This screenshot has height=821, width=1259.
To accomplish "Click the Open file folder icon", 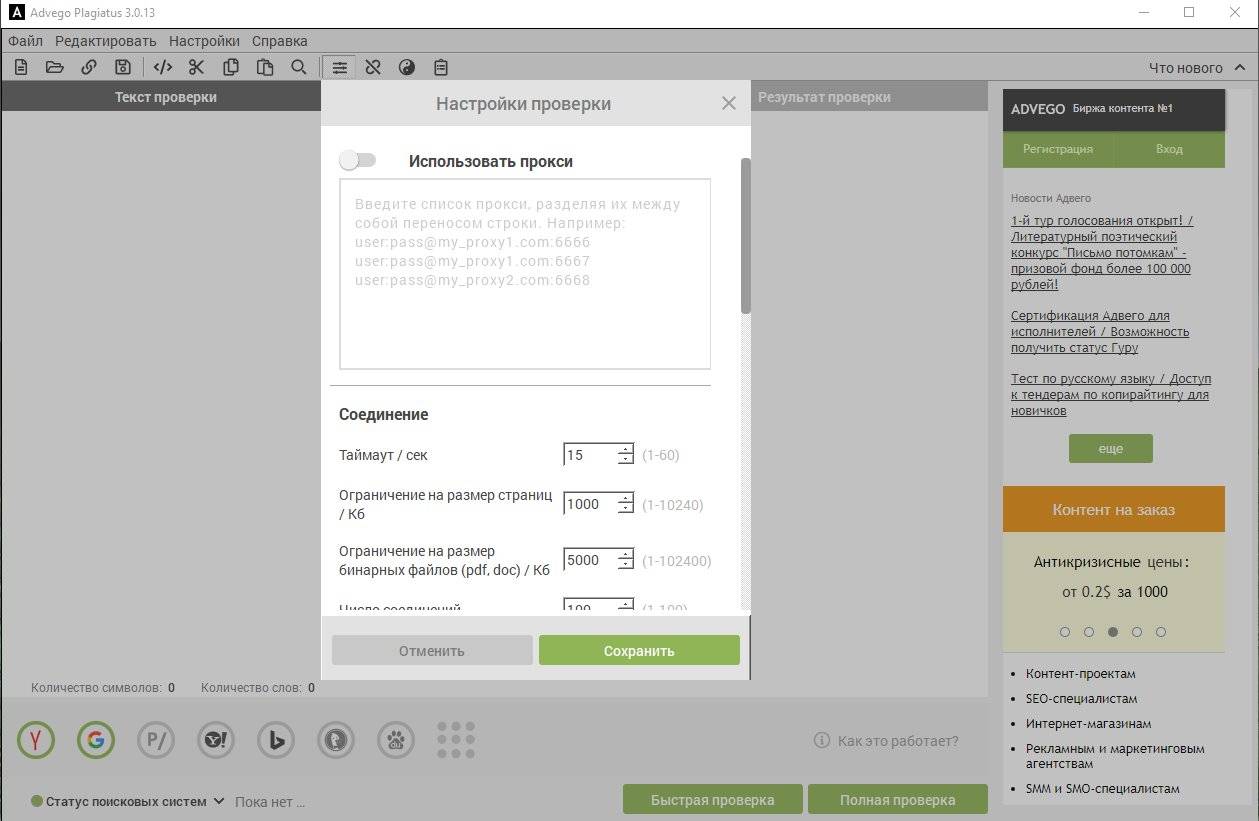I will tap(54, 67).
